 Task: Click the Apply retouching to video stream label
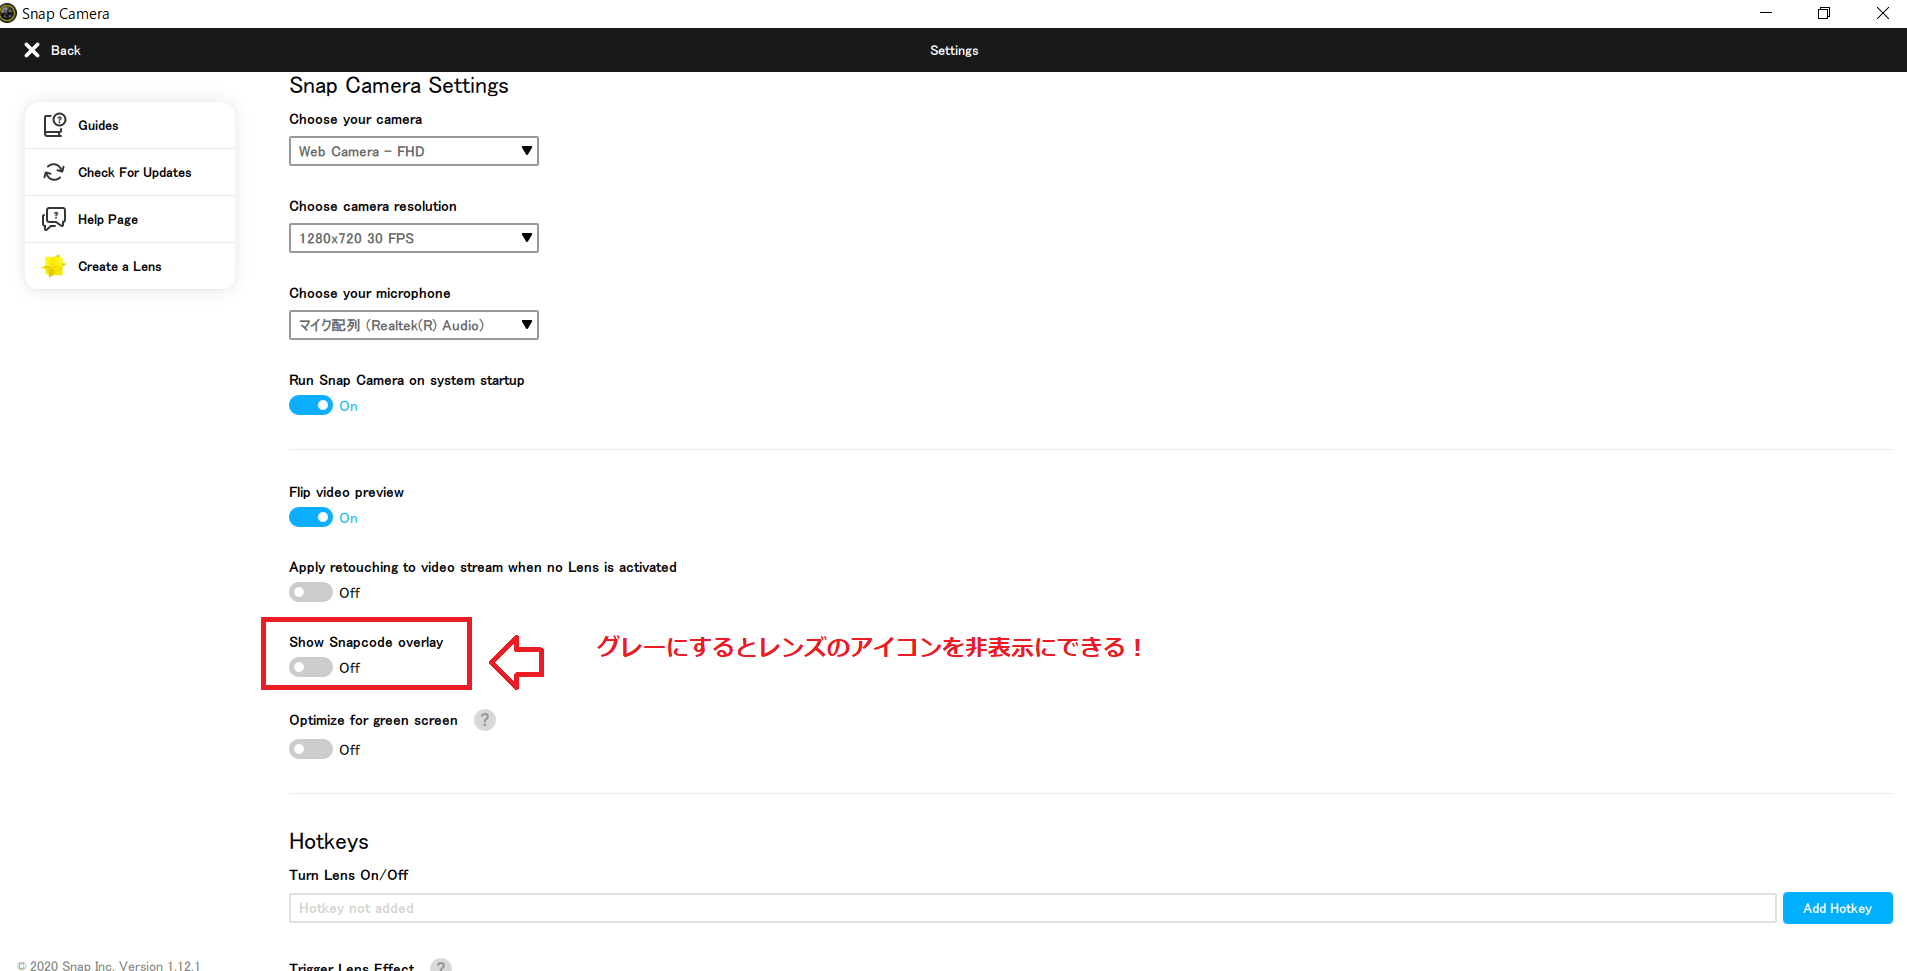pos(483,567)
